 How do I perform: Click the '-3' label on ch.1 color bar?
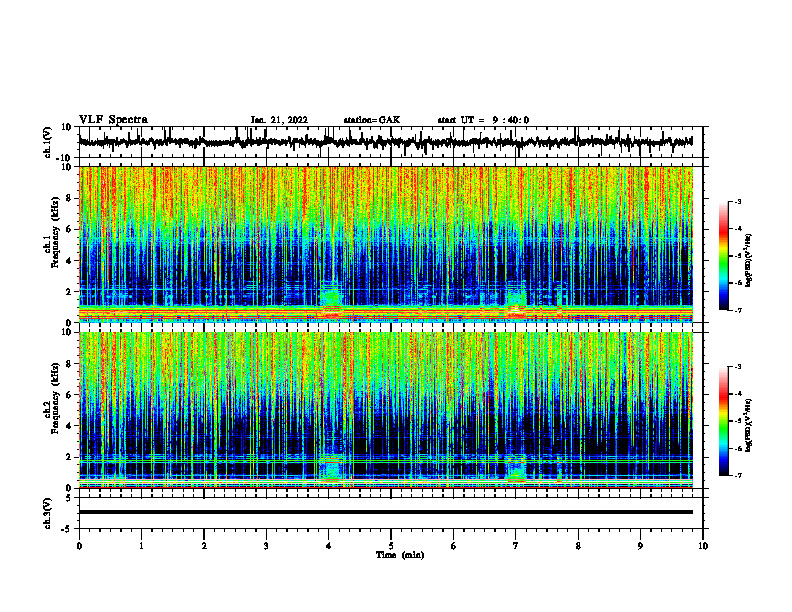[738, 201]
